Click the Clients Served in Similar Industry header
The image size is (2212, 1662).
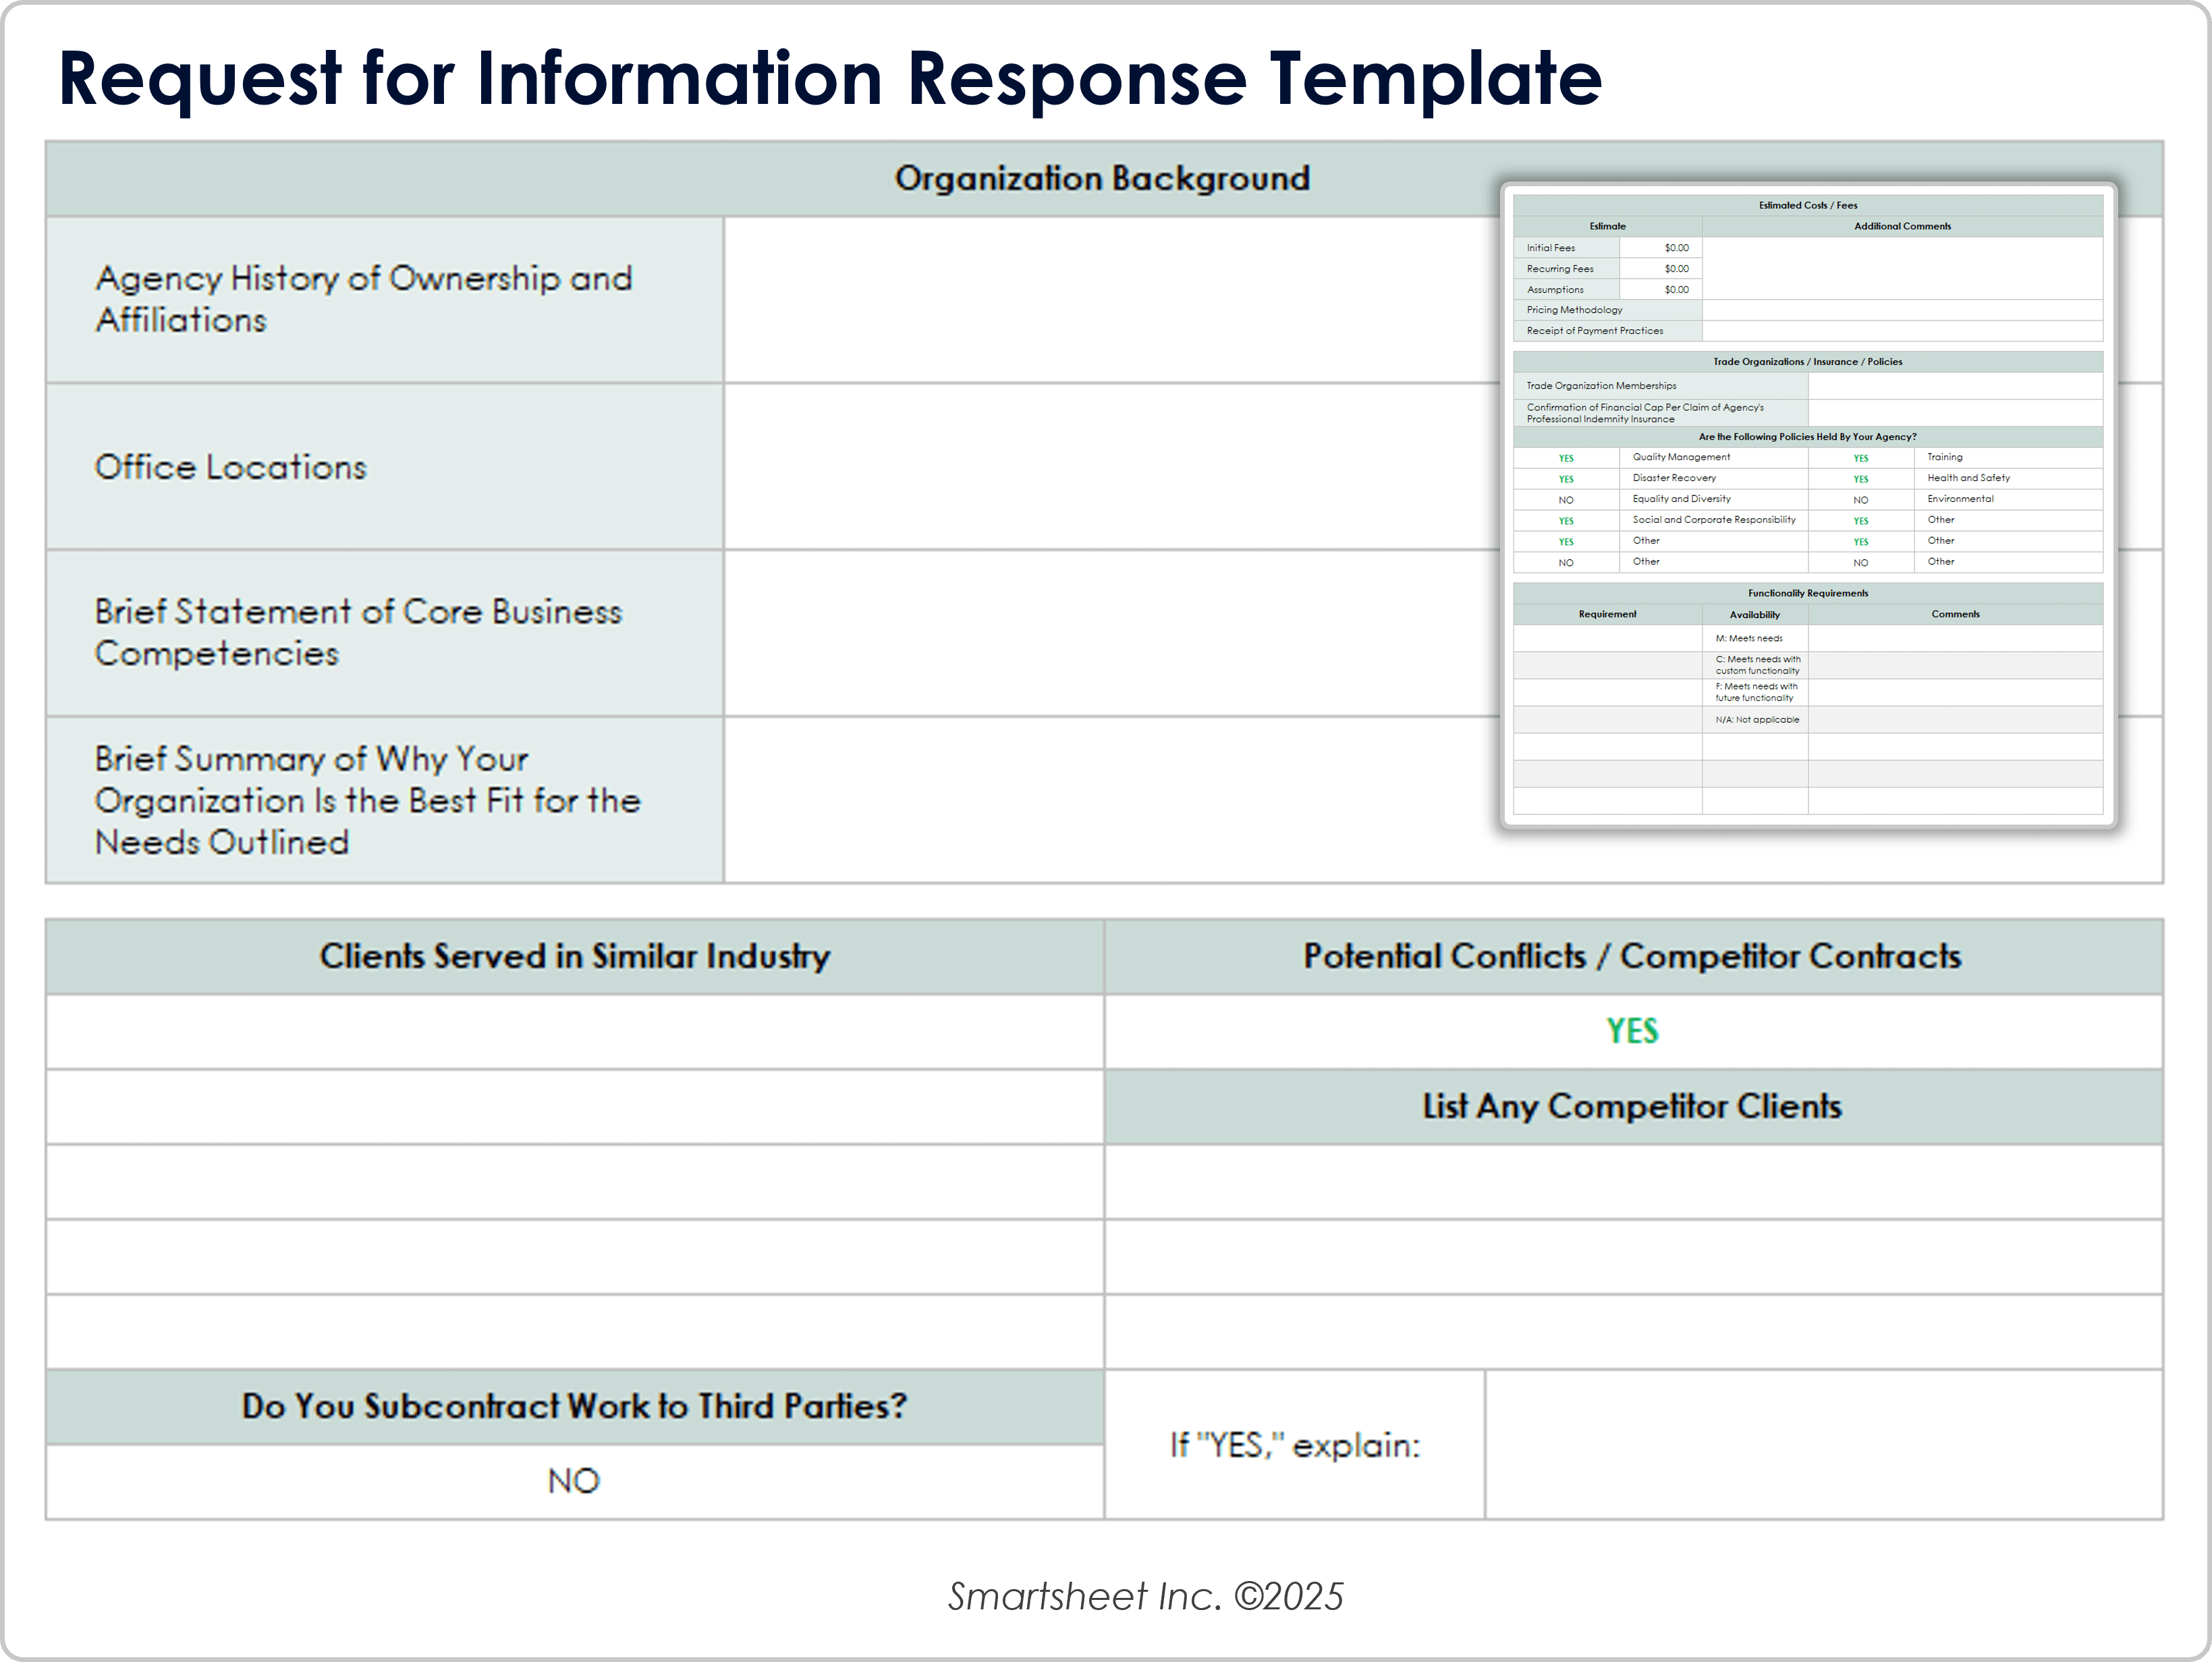pos(574,956)
